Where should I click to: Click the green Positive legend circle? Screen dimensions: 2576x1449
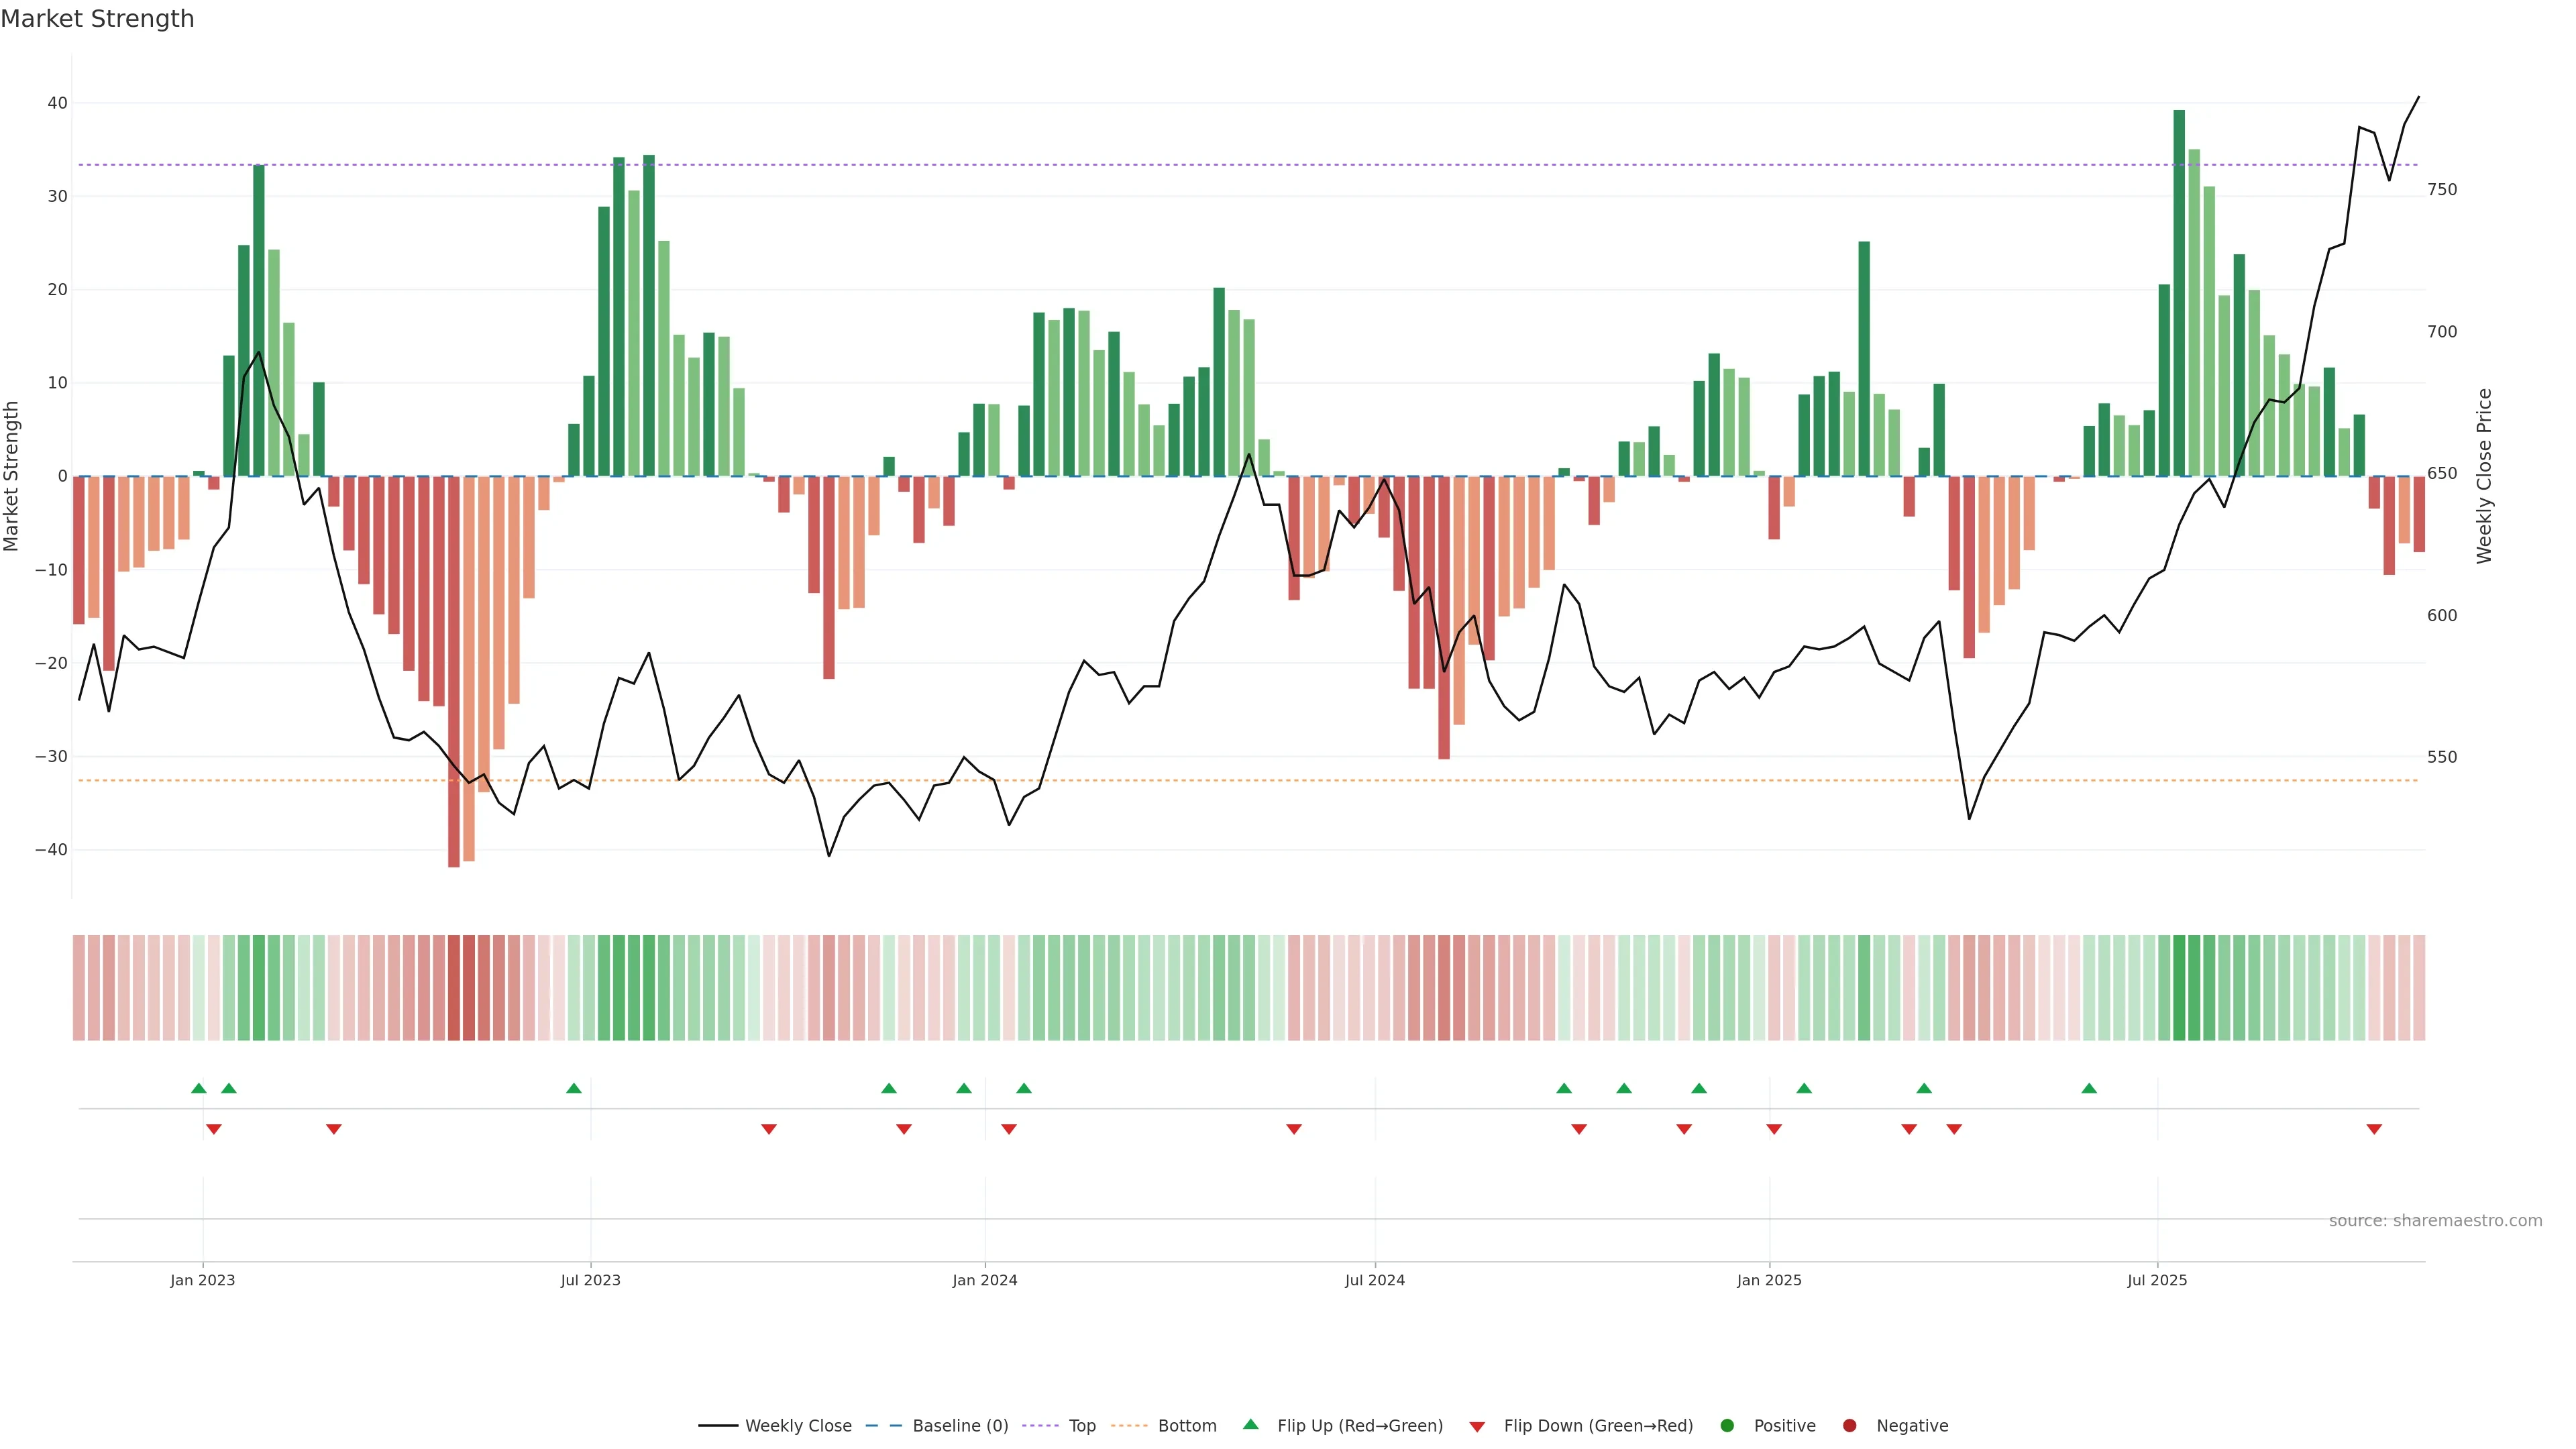[1727, 1426]
